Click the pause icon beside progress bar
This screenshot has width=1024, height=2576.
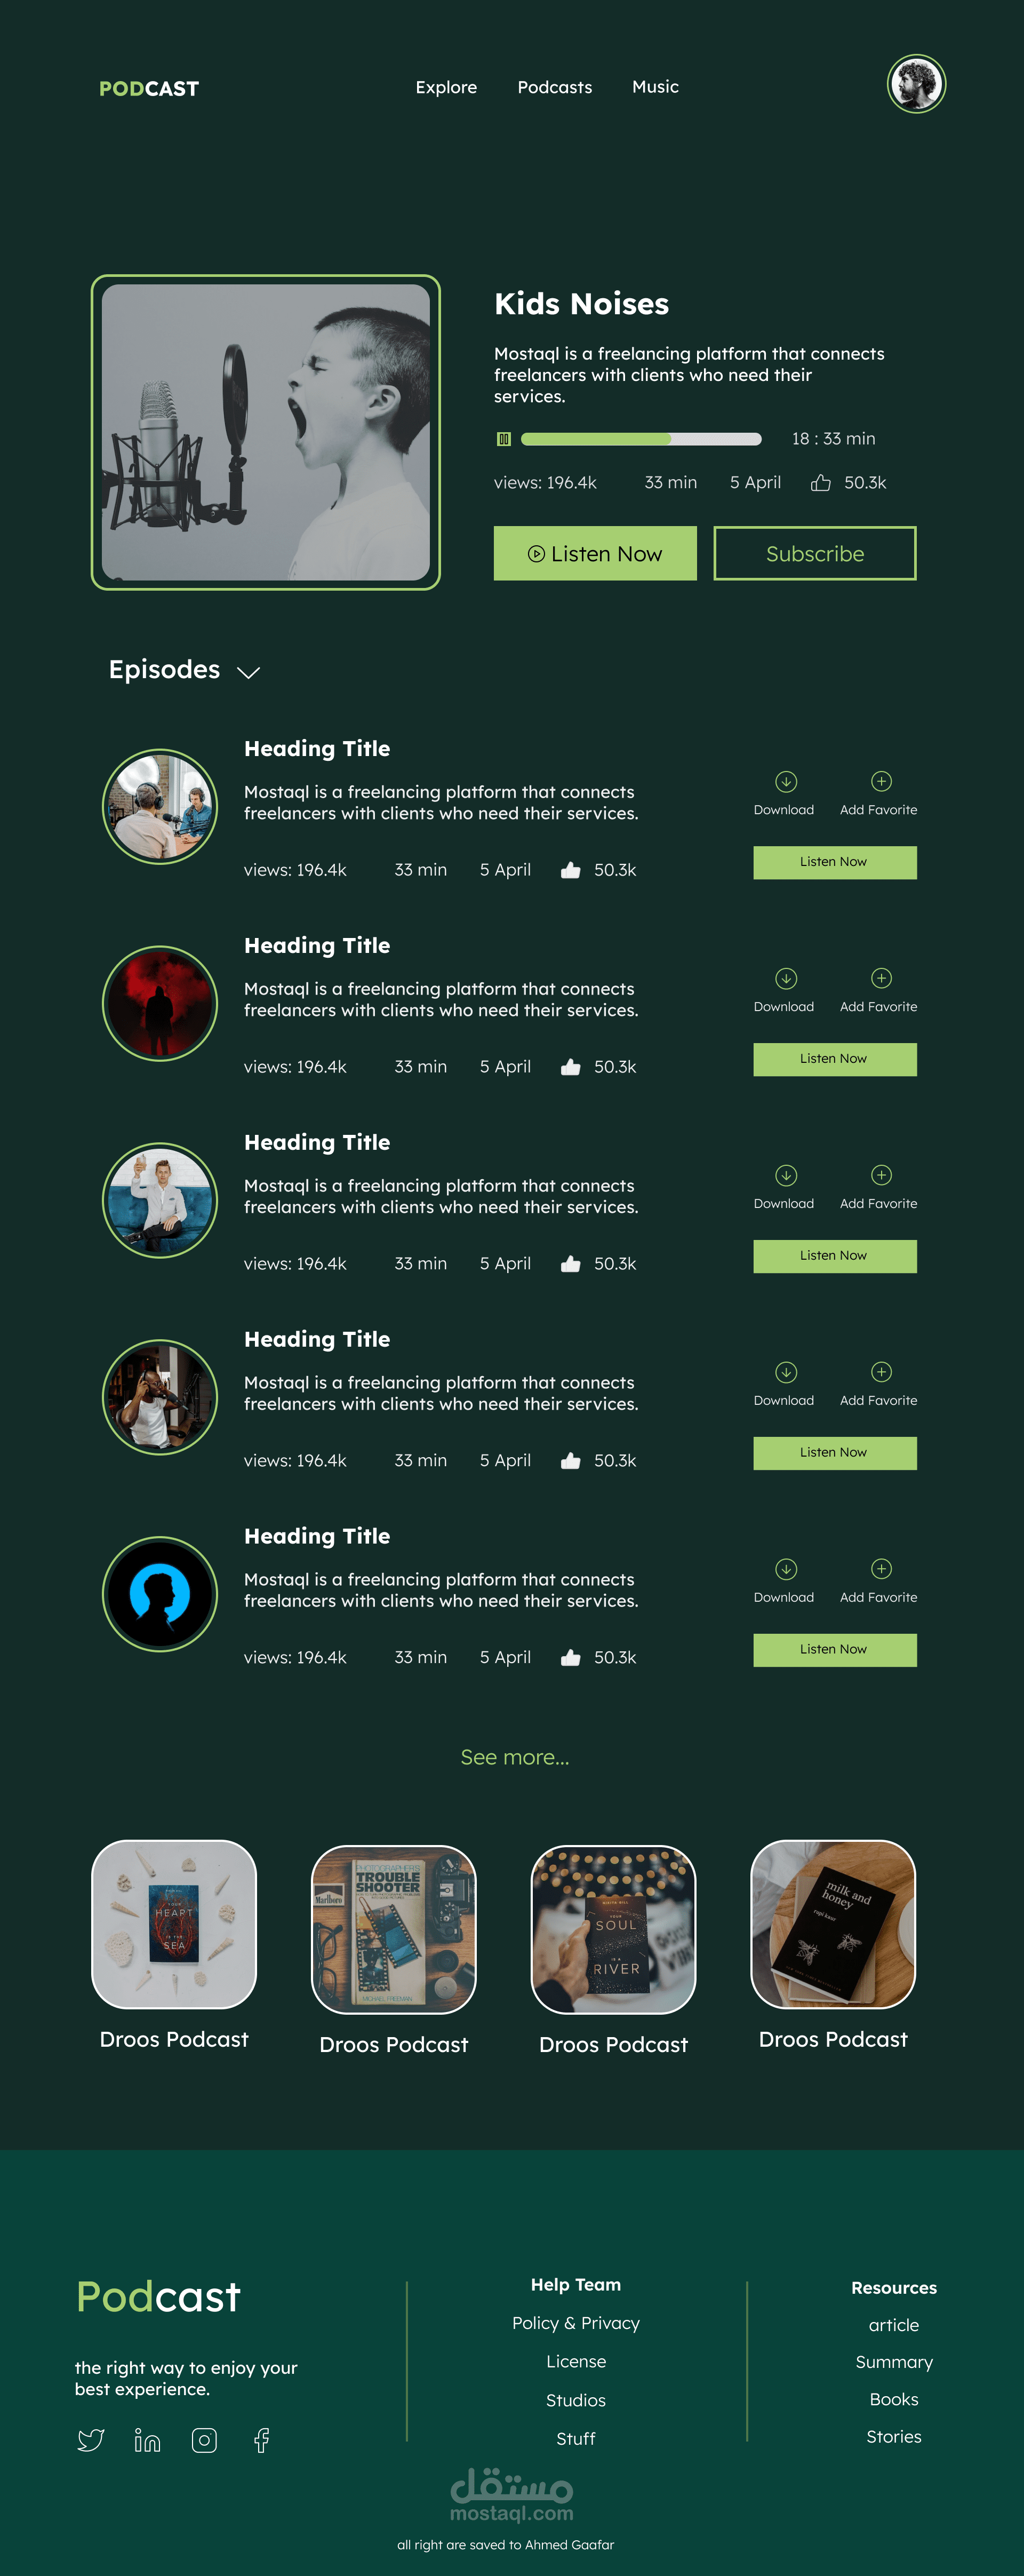click(x=504, y=439)
